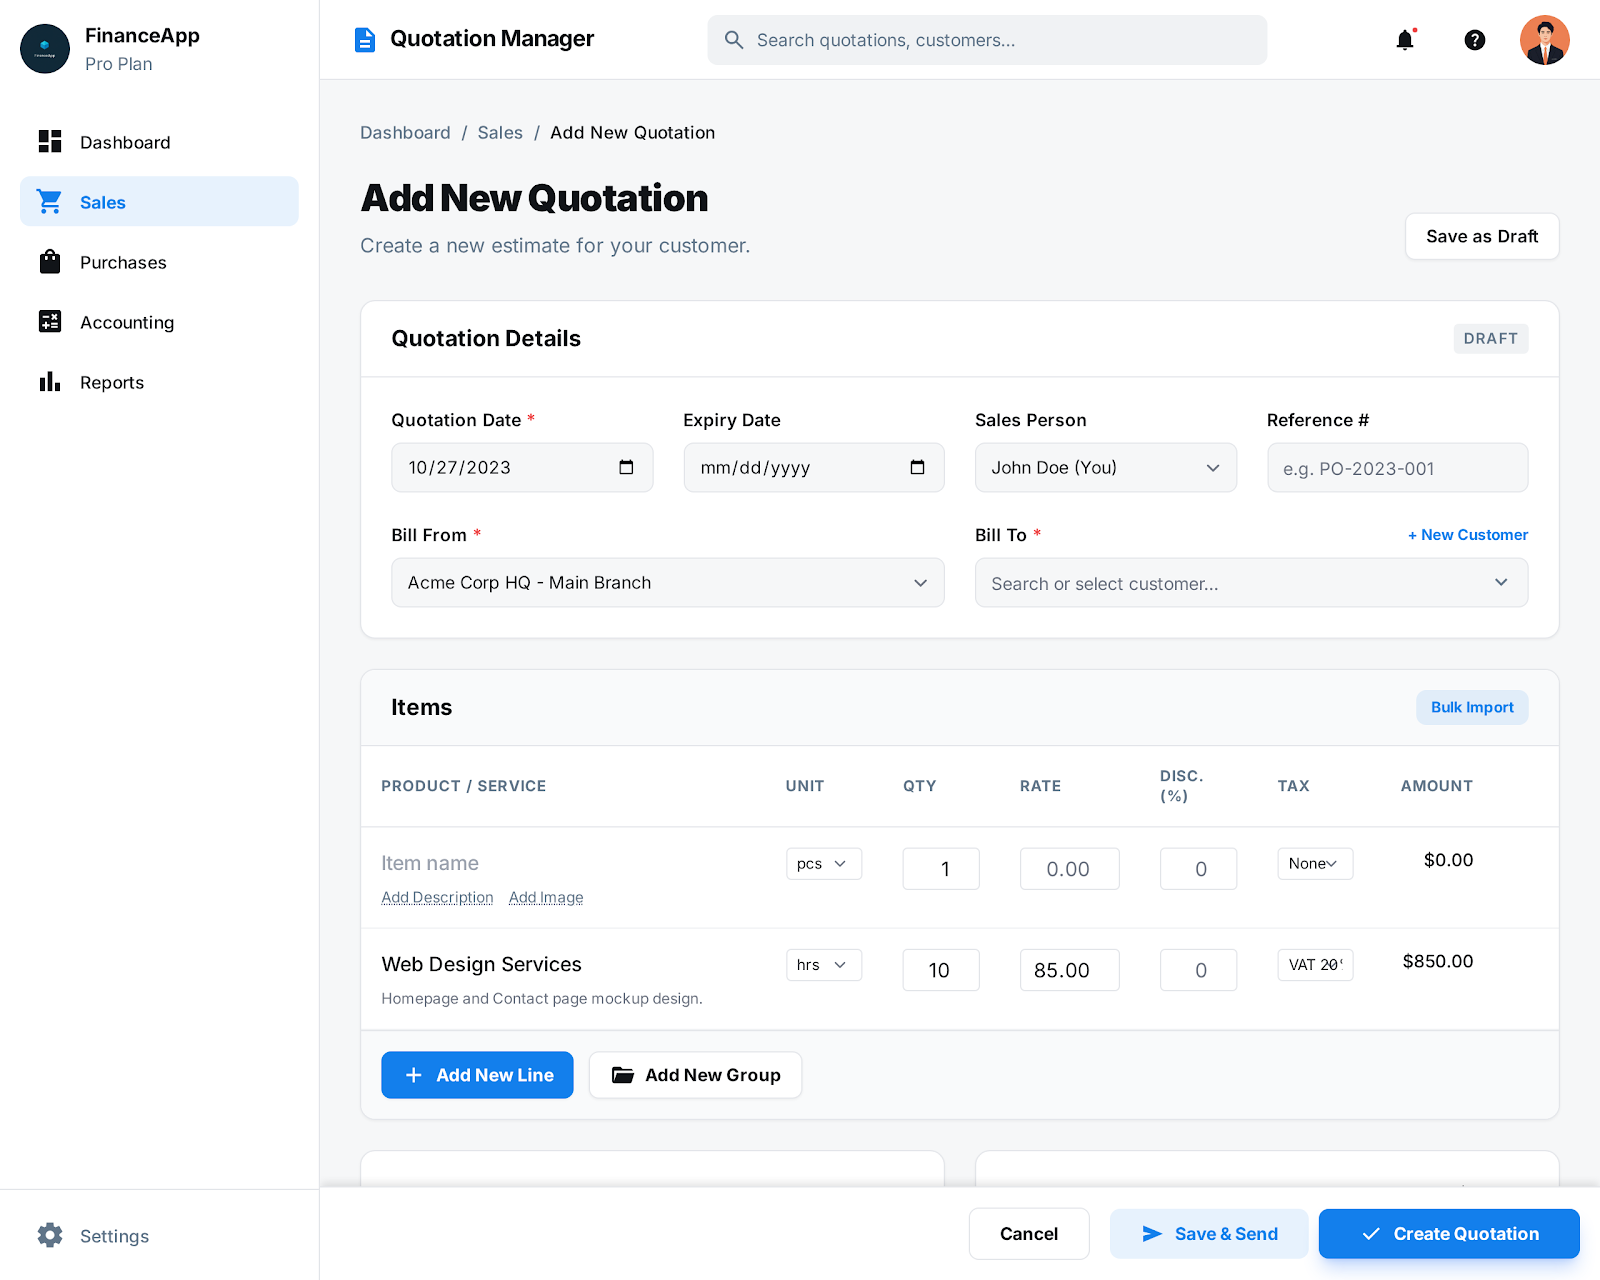Open the hrs unit dropdown
Viewport: 1600px width, 1280px height.
coord(823,965)
